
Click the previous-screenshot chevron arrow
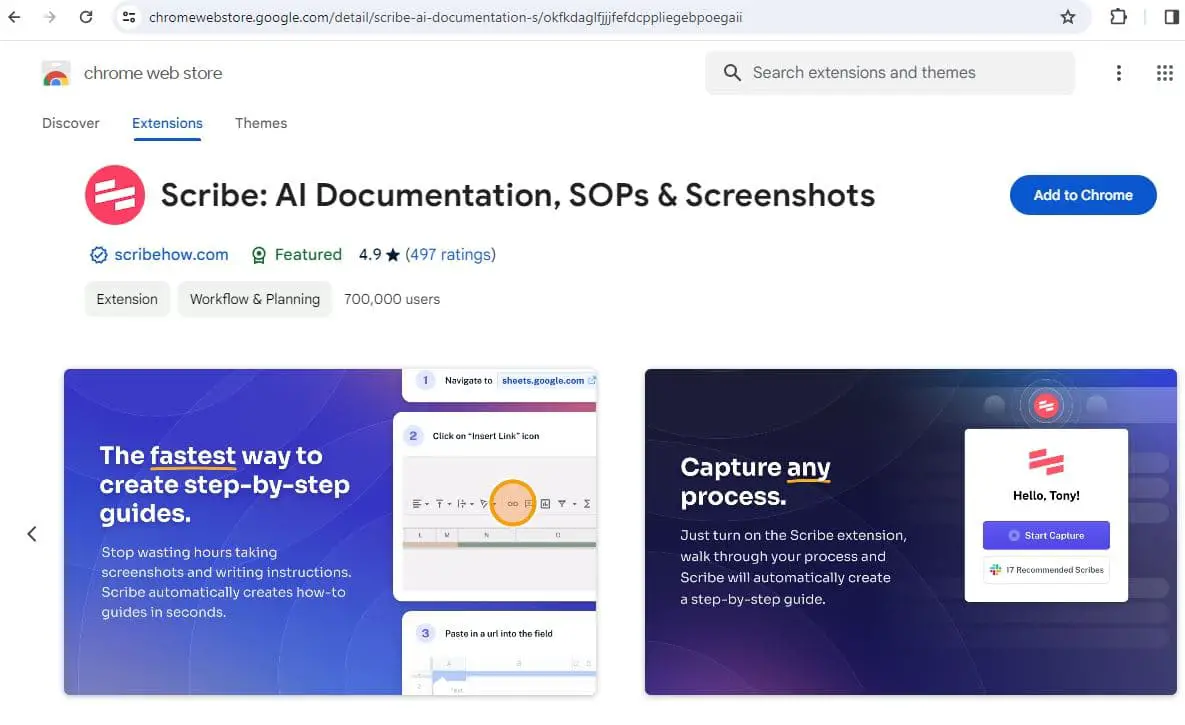[x=31, y=533]
